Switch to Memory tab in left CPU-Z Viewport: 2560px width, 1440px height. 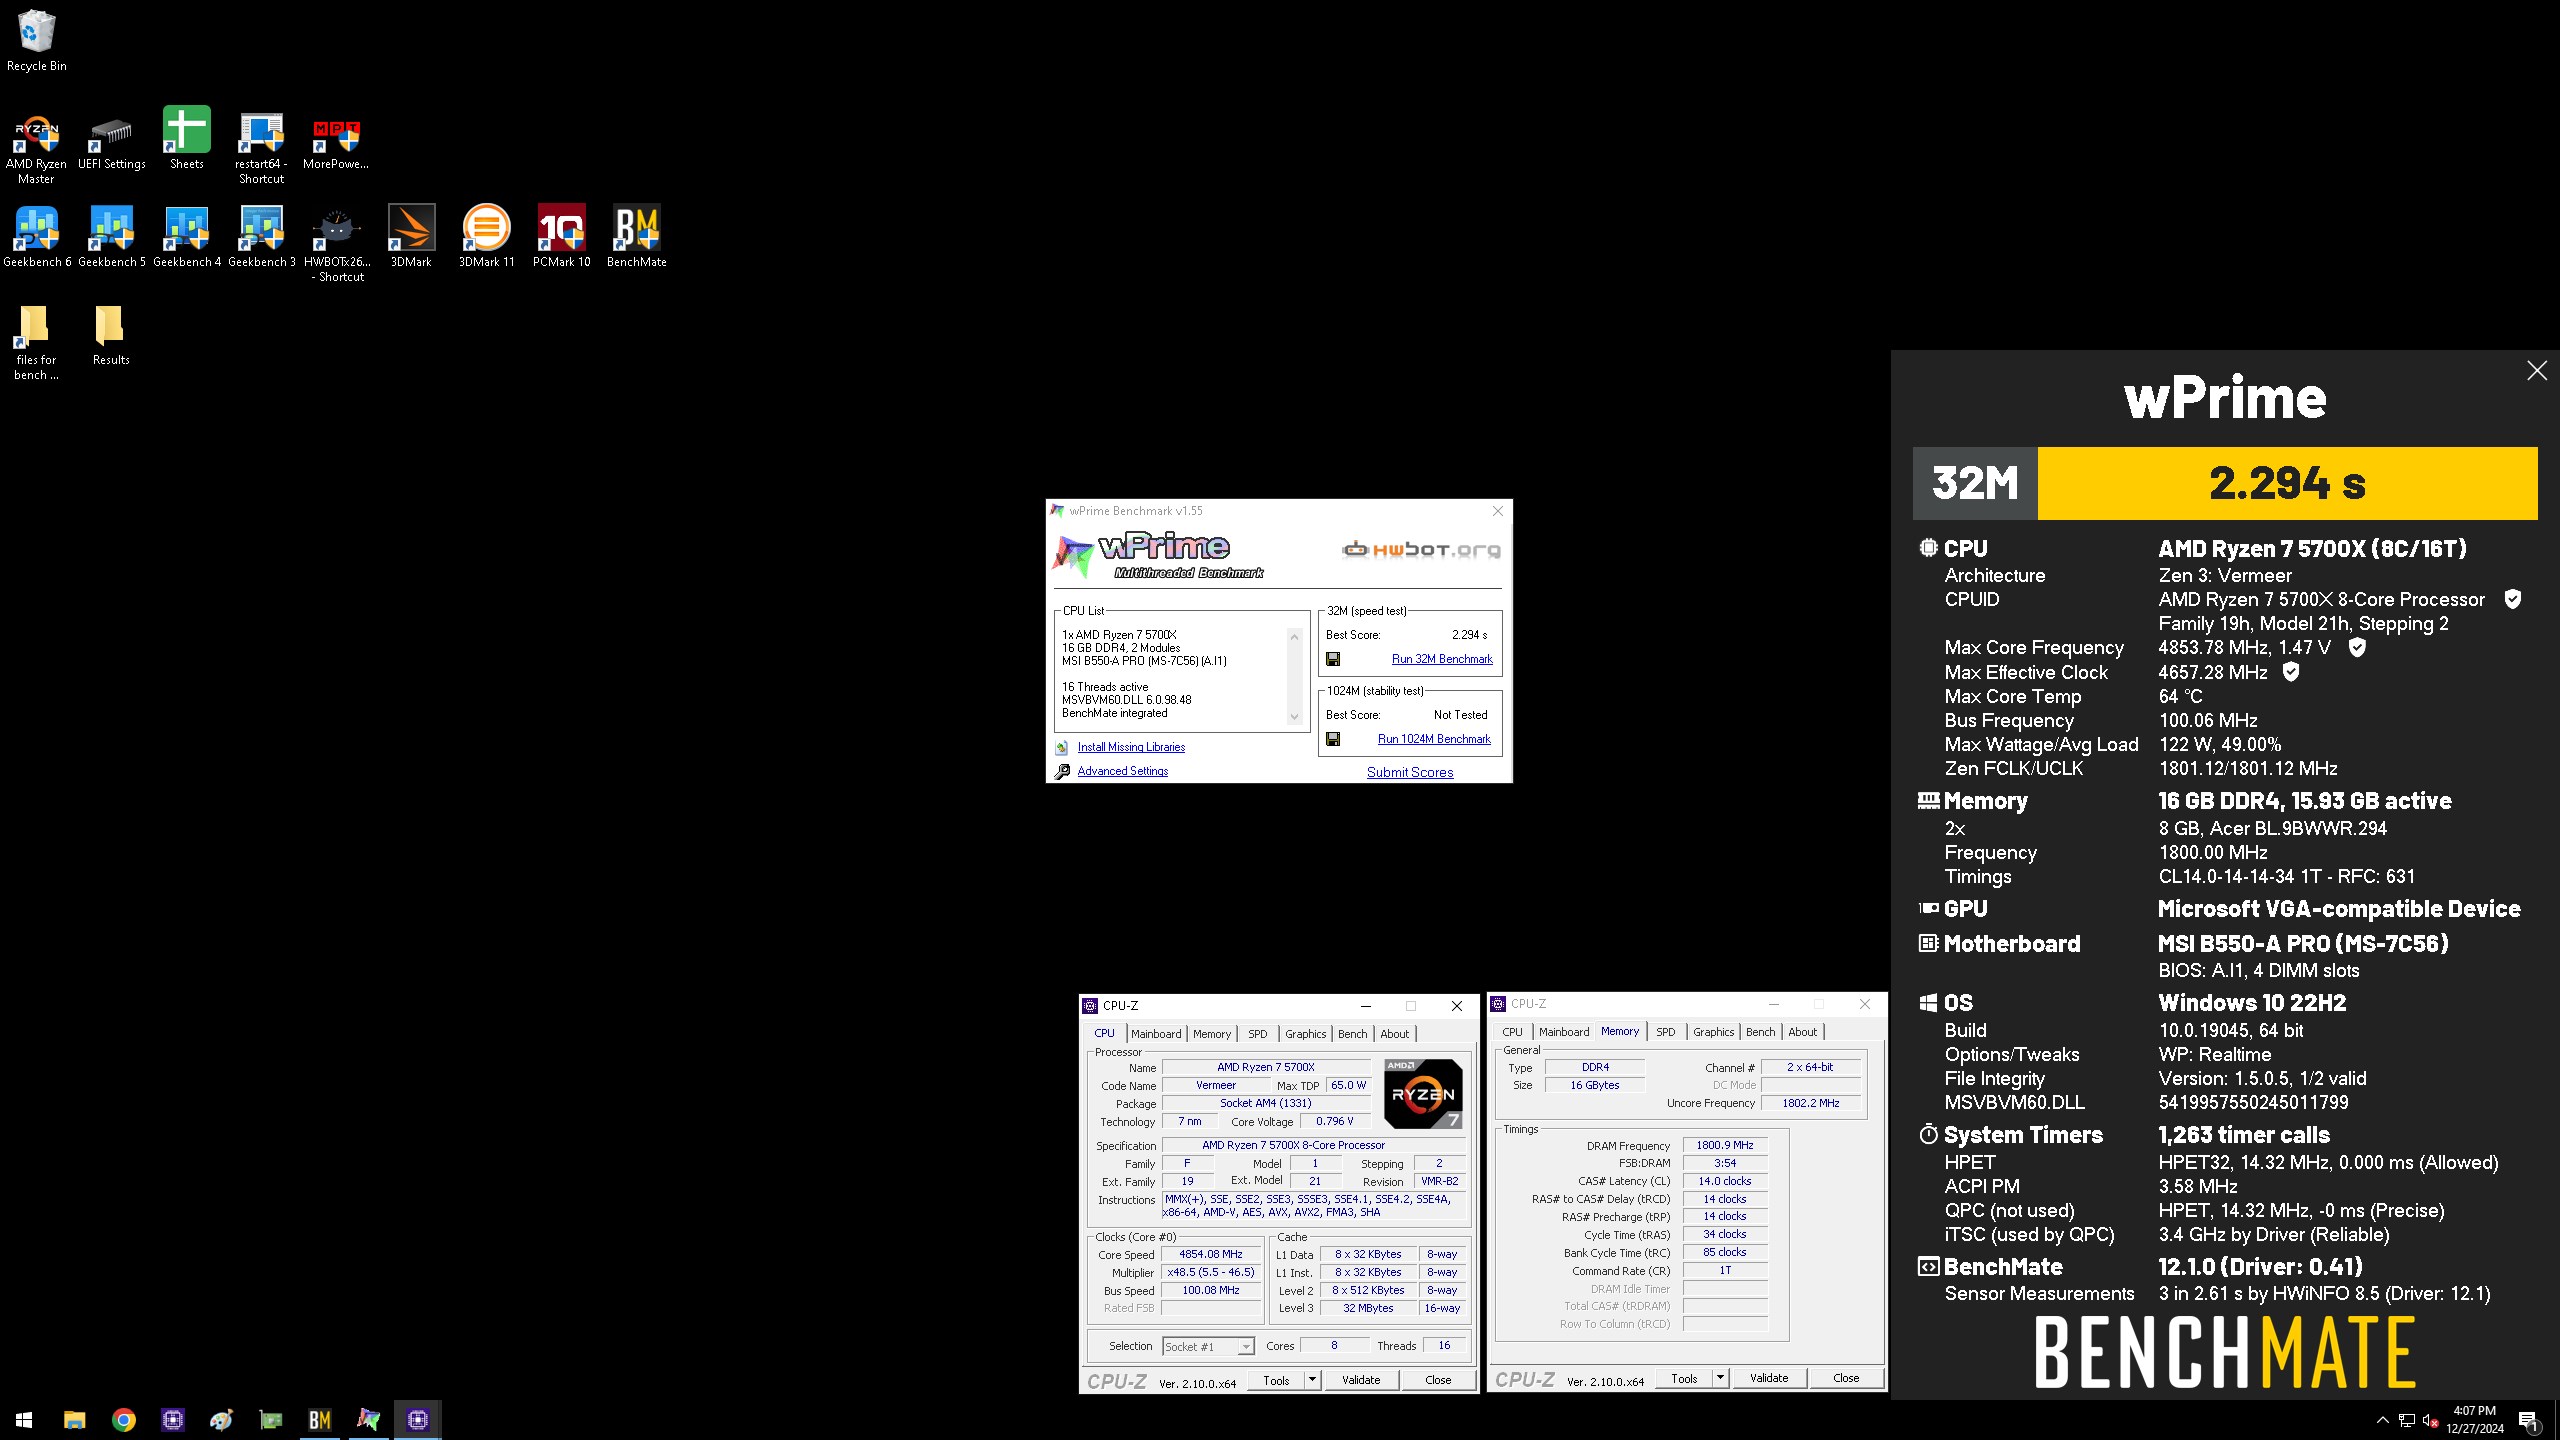coord(1211,1034)
